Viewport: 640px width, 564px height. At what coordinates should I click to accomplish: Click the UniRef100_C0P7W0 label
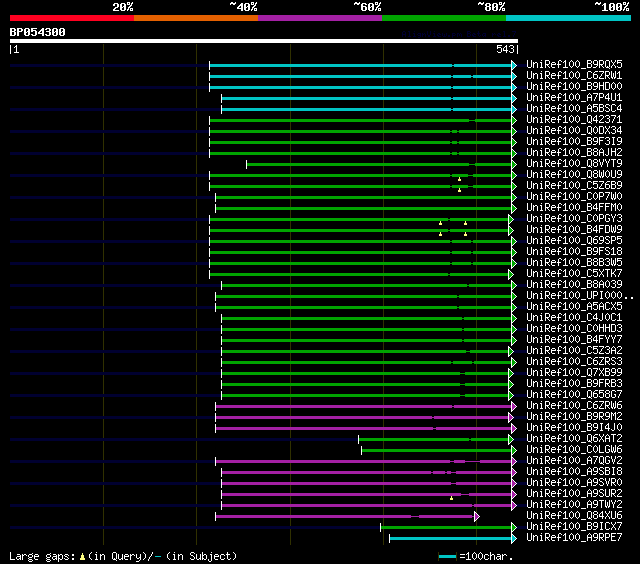(x=574, y=197)
